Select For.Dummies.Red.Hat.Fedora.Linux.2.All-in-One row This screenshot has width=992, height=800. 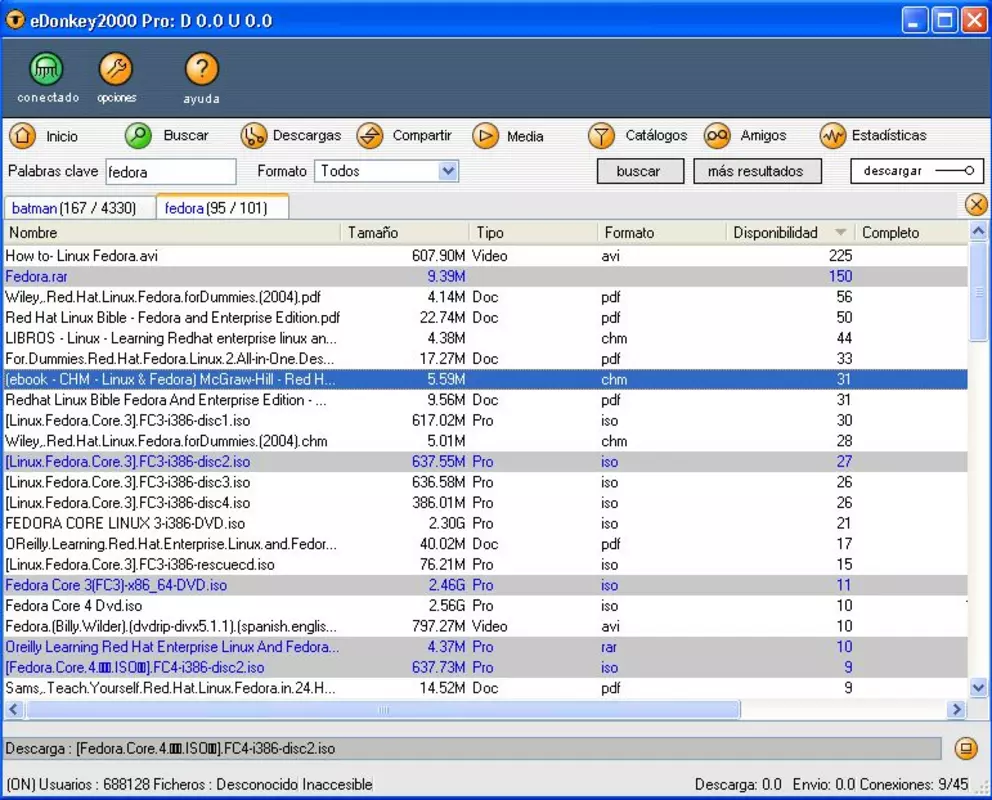[x=486, y=359]
